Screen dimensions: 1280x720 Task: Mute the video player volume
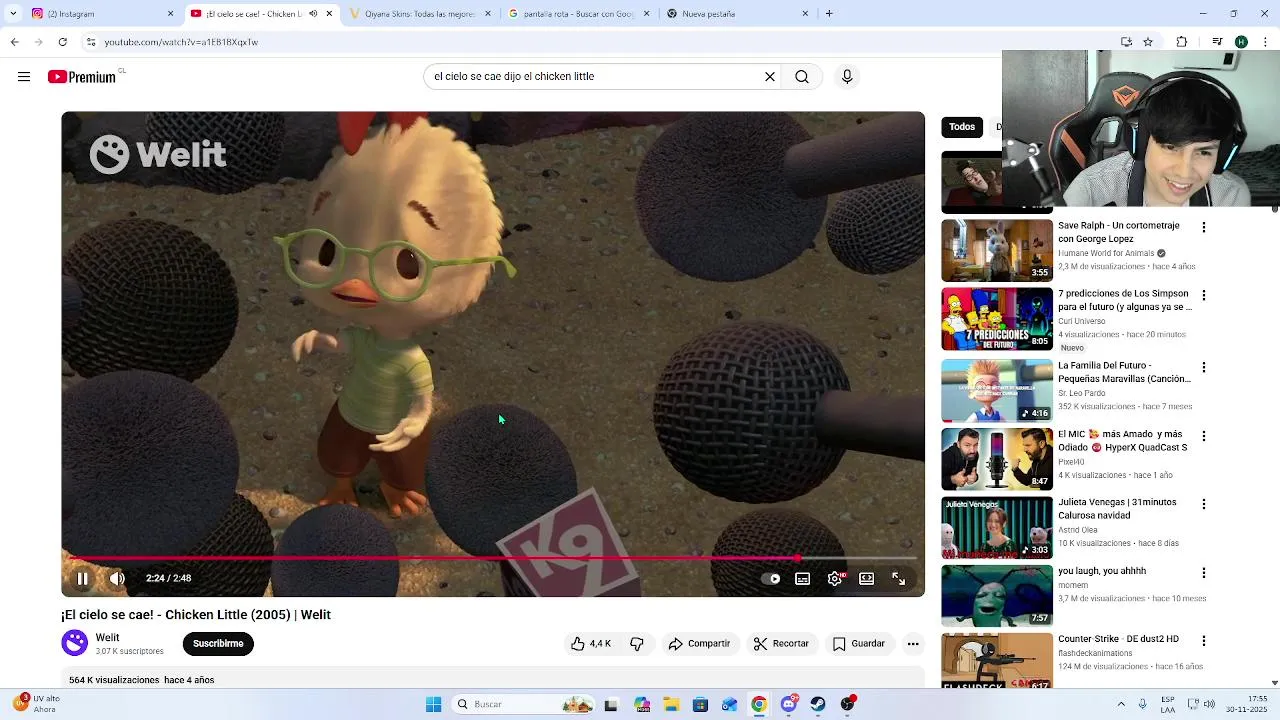click(x=117, y=578)
